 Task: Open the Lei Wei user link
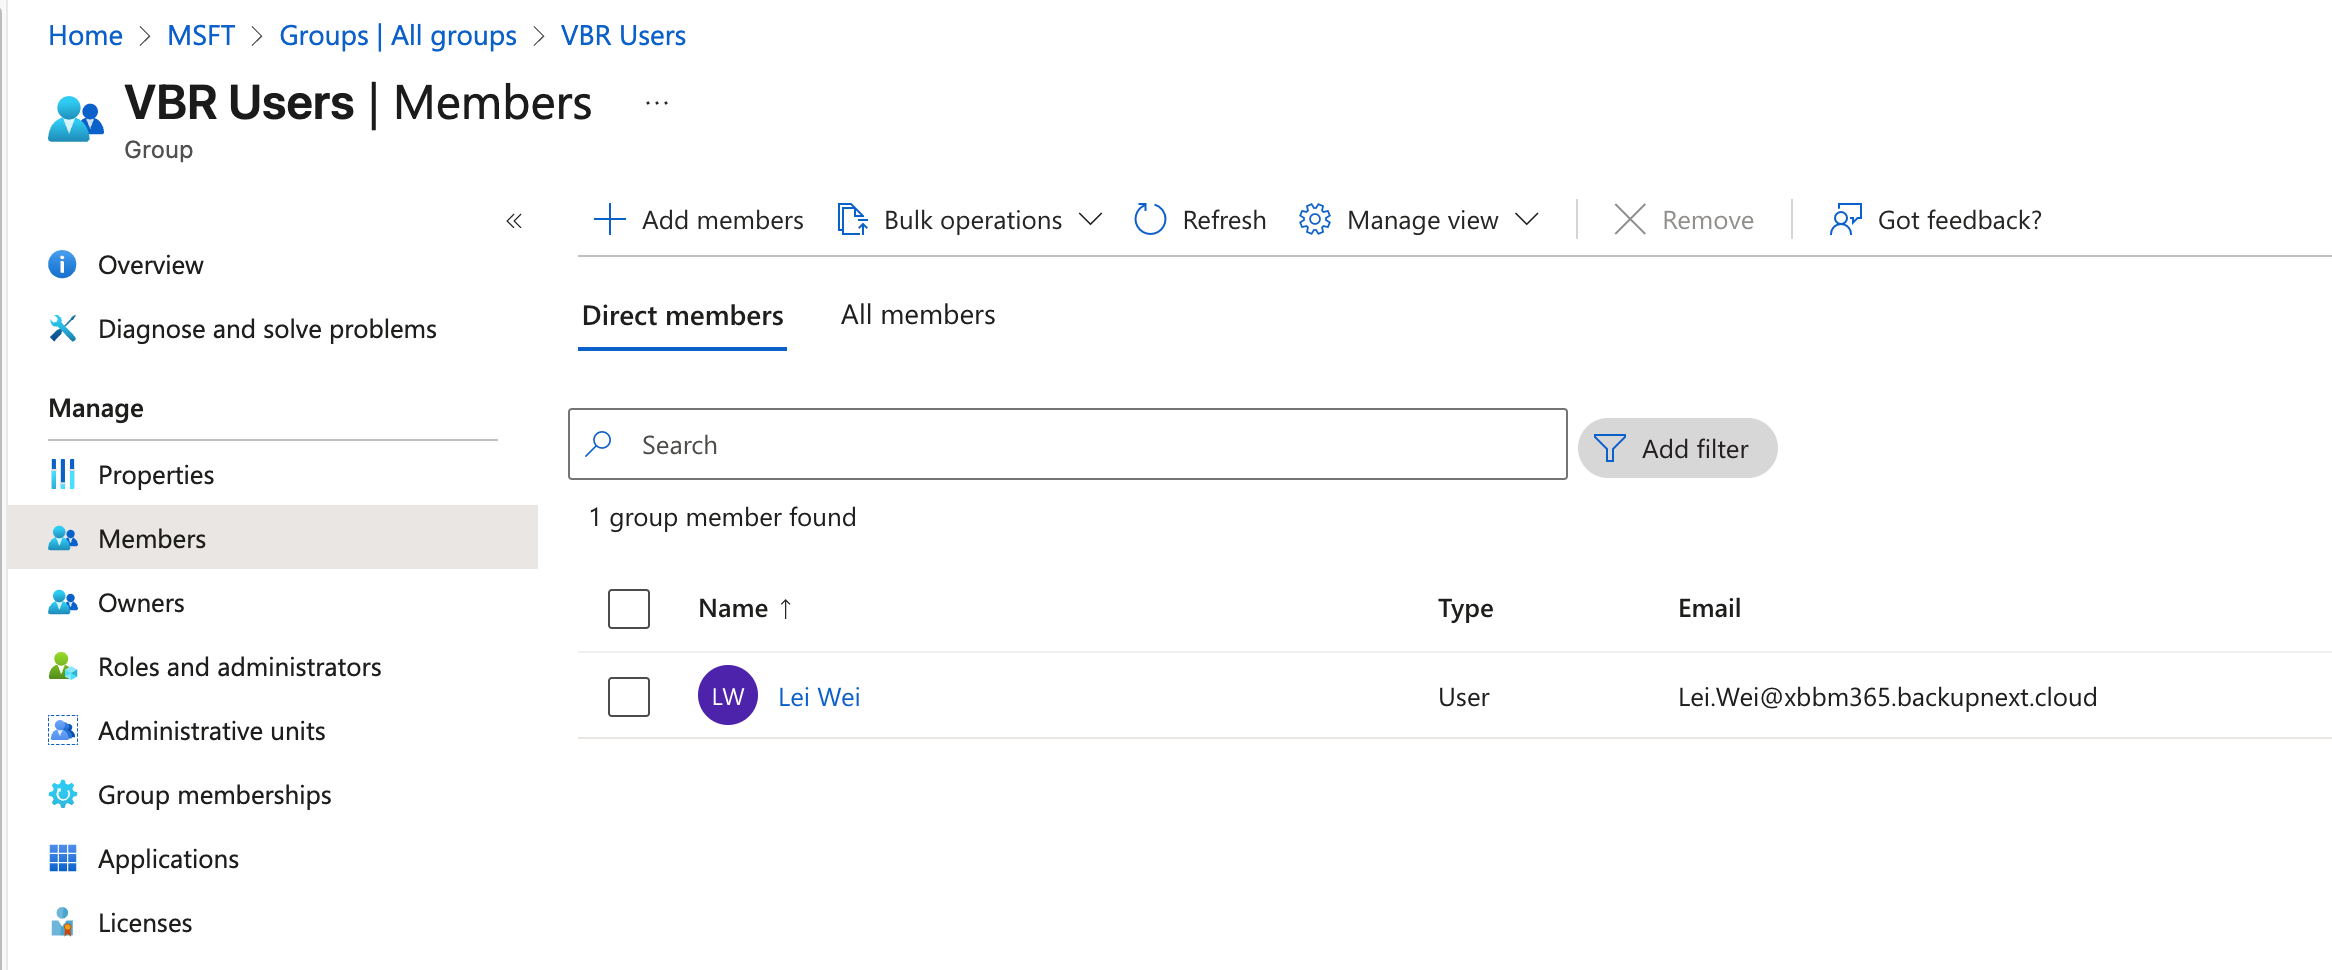click(818, 696)
